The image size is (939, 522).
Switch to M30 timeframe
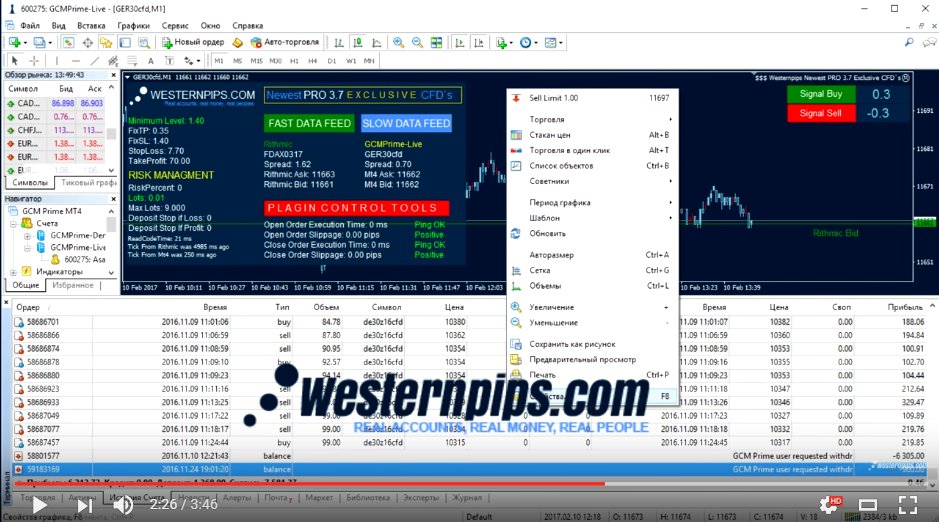click(275, 60)
